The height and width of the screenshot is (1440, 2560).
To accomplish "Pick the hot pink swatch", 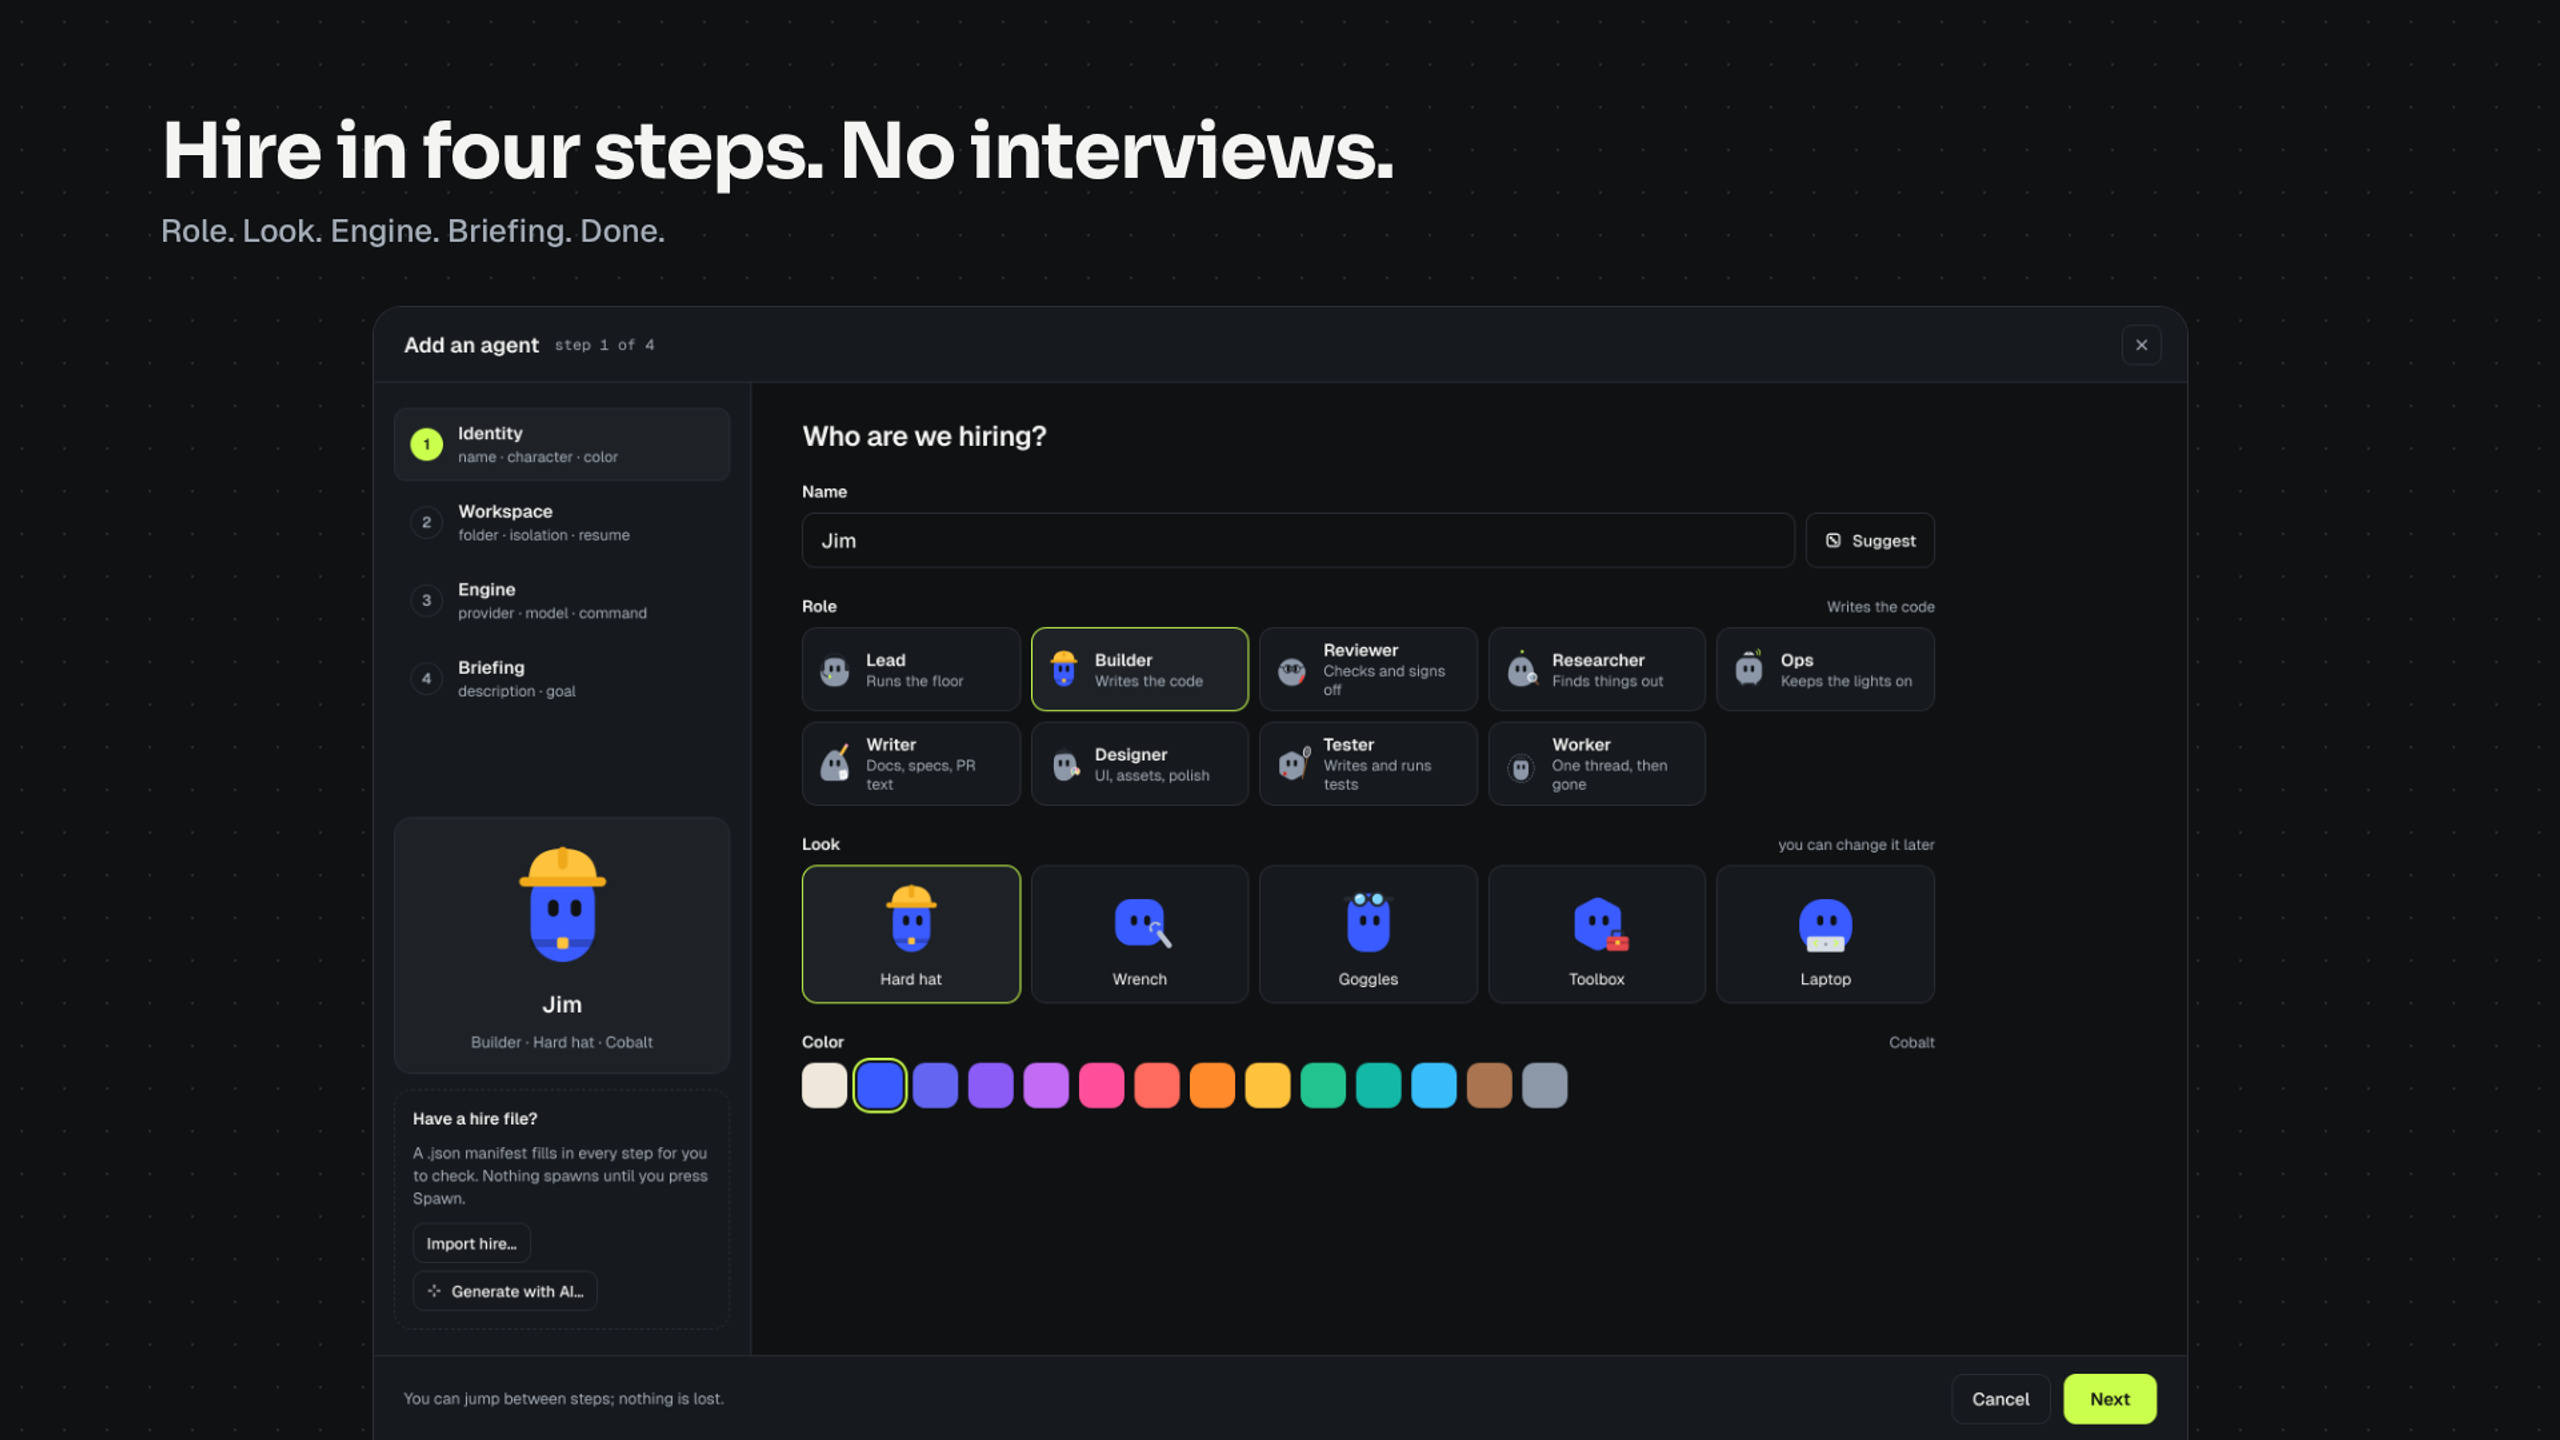I will (x=1101, y=1085).
